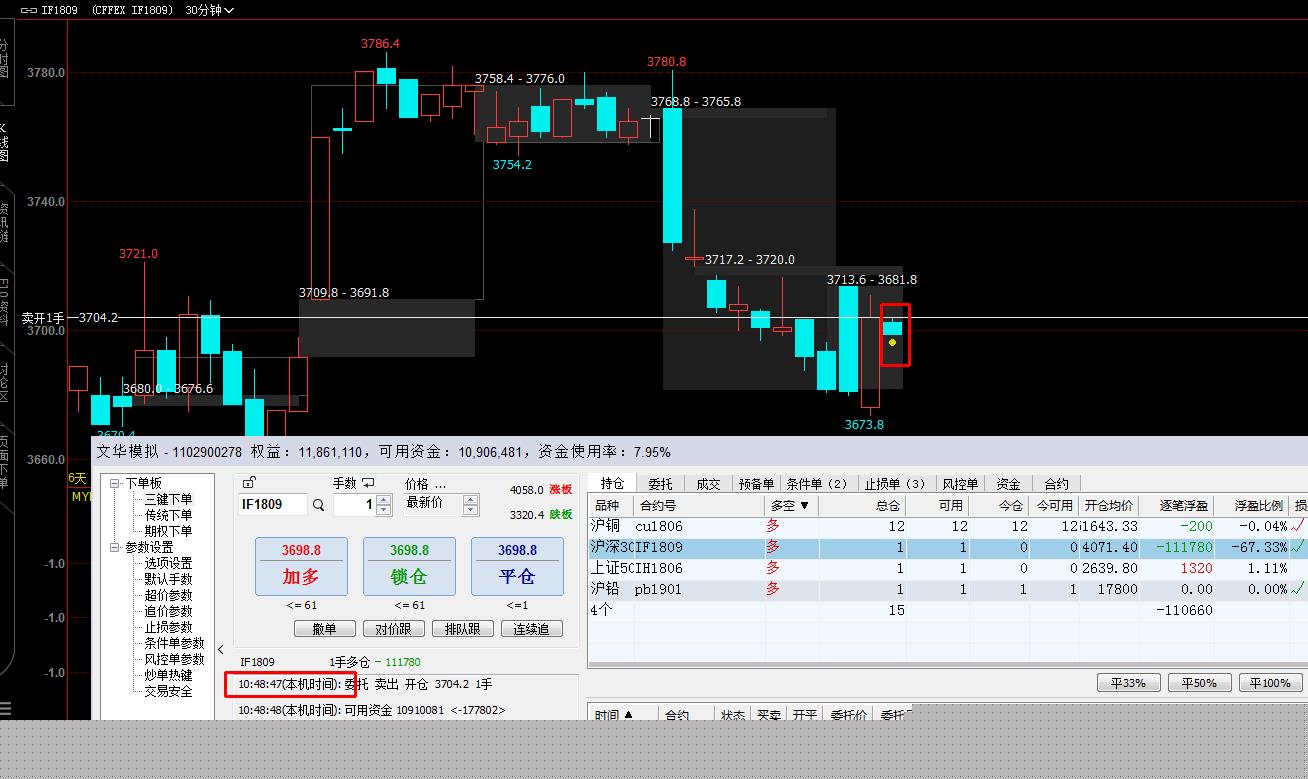Click the 排队跟 button
The width and height of the screenshot is (1308, 779).
point(463,629)
